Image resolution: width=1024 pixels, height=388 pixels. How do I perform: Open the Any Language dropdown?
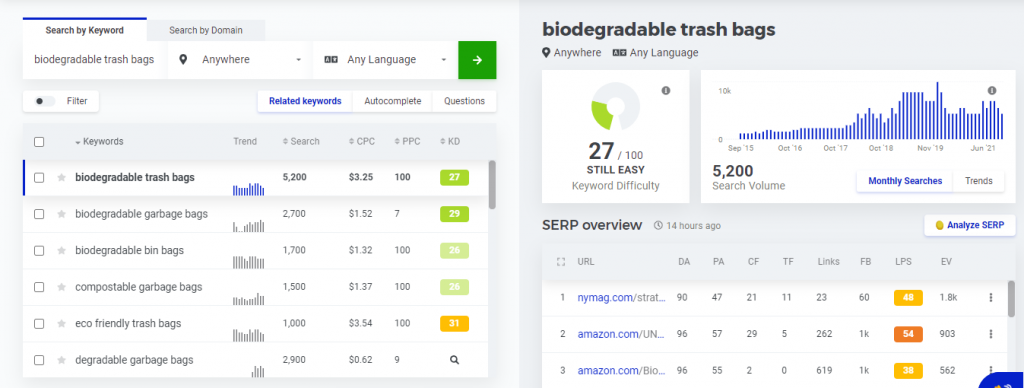pos(384,60)
